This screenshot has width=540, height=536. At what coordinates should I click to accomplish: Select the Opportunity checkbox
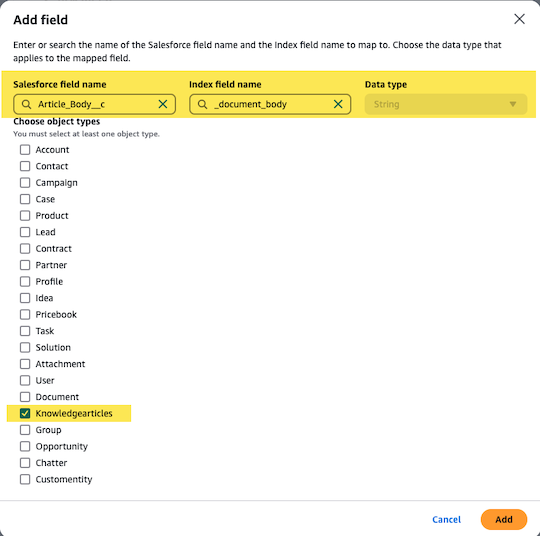25,446
